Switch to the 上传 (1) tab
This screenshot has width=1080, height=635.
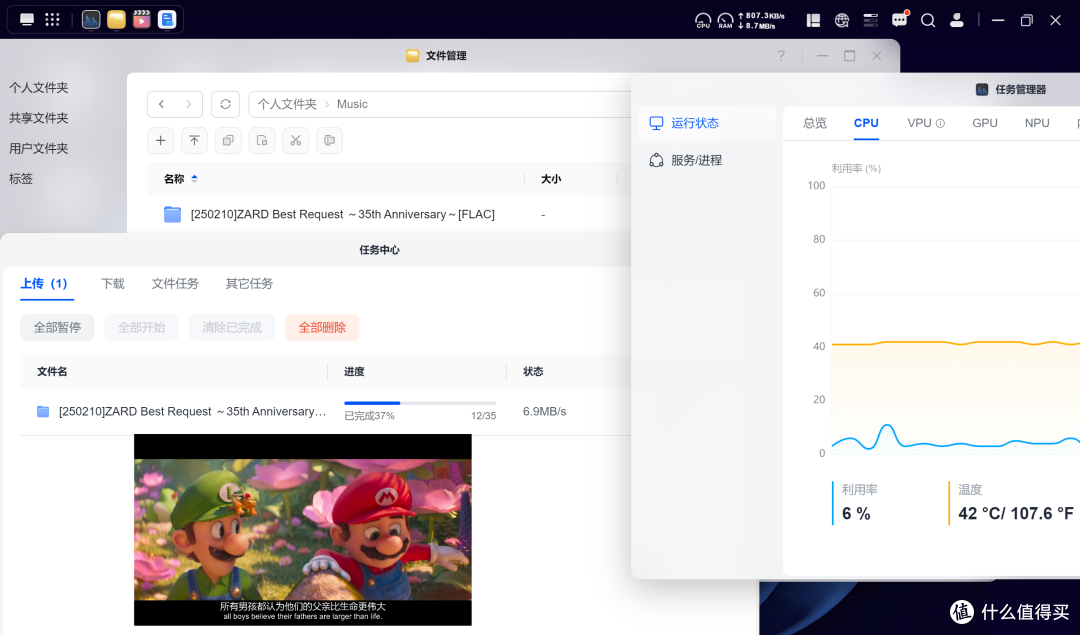(44, 284)
